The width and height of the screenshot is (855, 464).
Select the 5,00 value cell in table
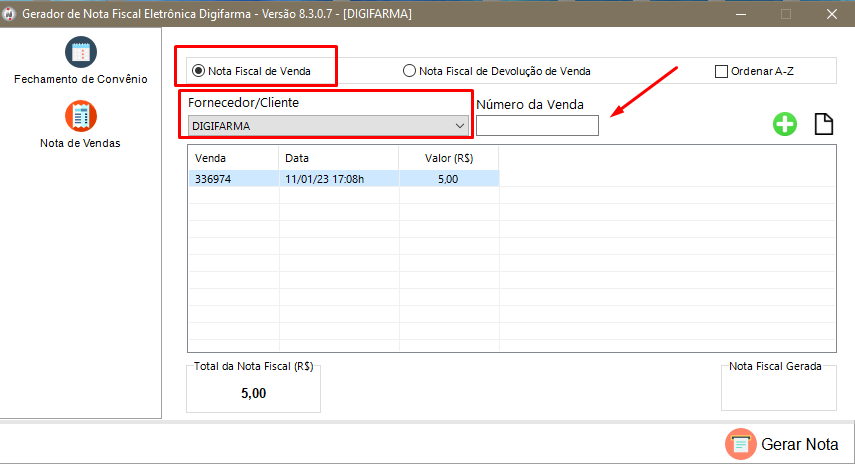pyautogui.click(x=449, y=179)
